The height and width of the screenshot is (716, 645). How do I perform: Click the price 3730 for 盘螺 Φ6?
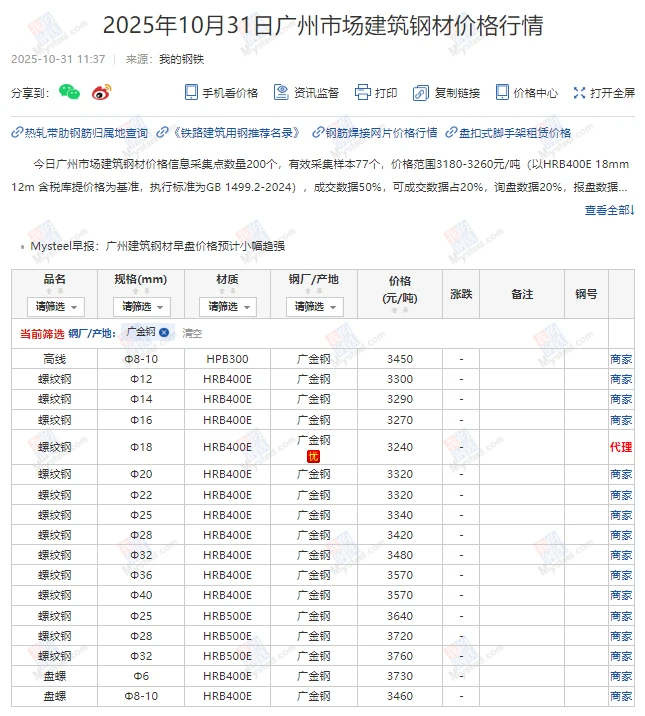pos(400,676)
